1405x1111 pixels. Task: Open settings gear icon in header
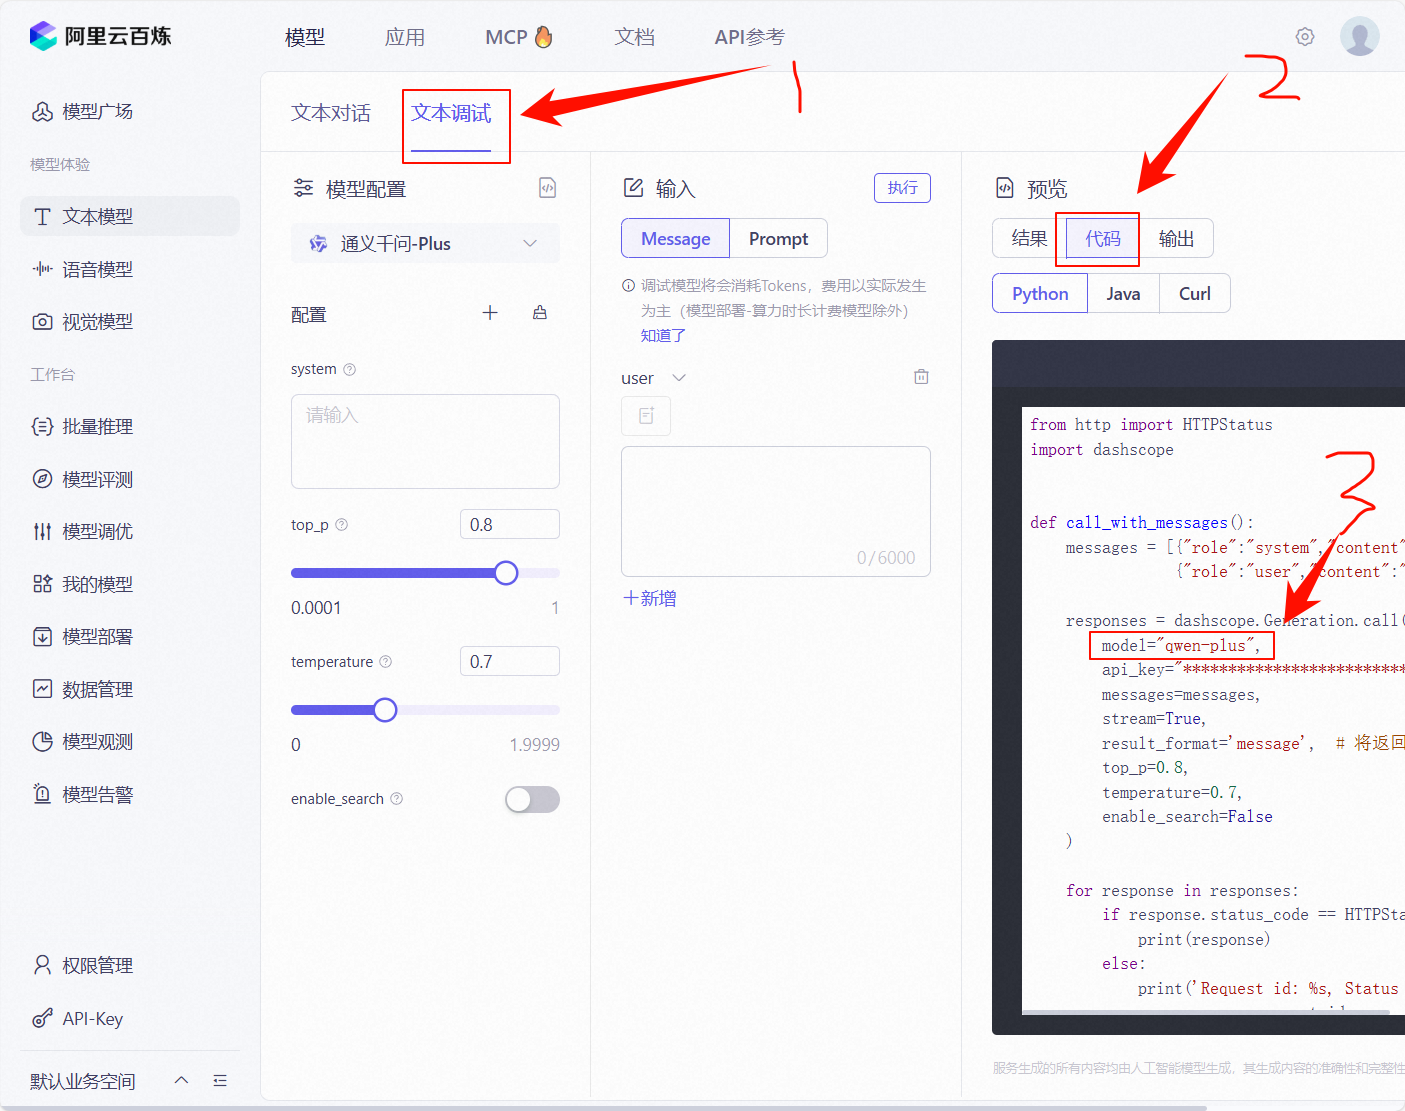click(1305, 37)
